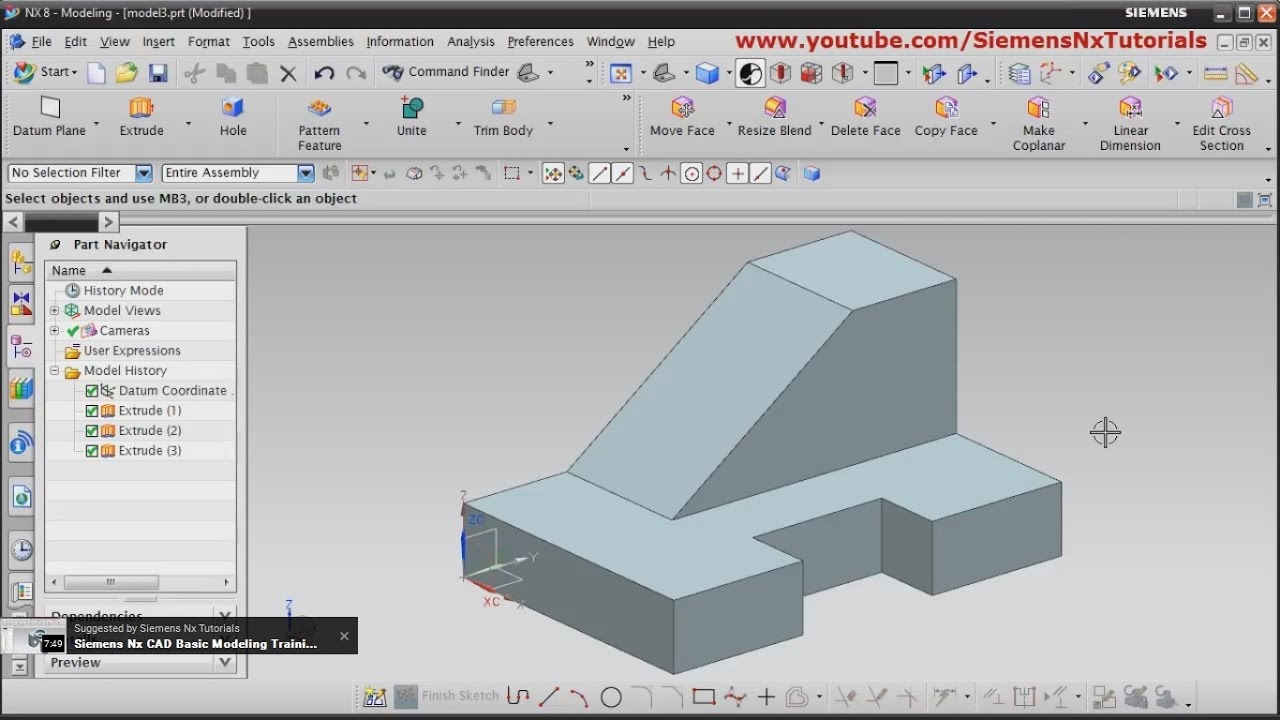This screenshot has width=1280, height=720.
Task: Toggle the Extrude (1) checkbox
Action: 92,411
